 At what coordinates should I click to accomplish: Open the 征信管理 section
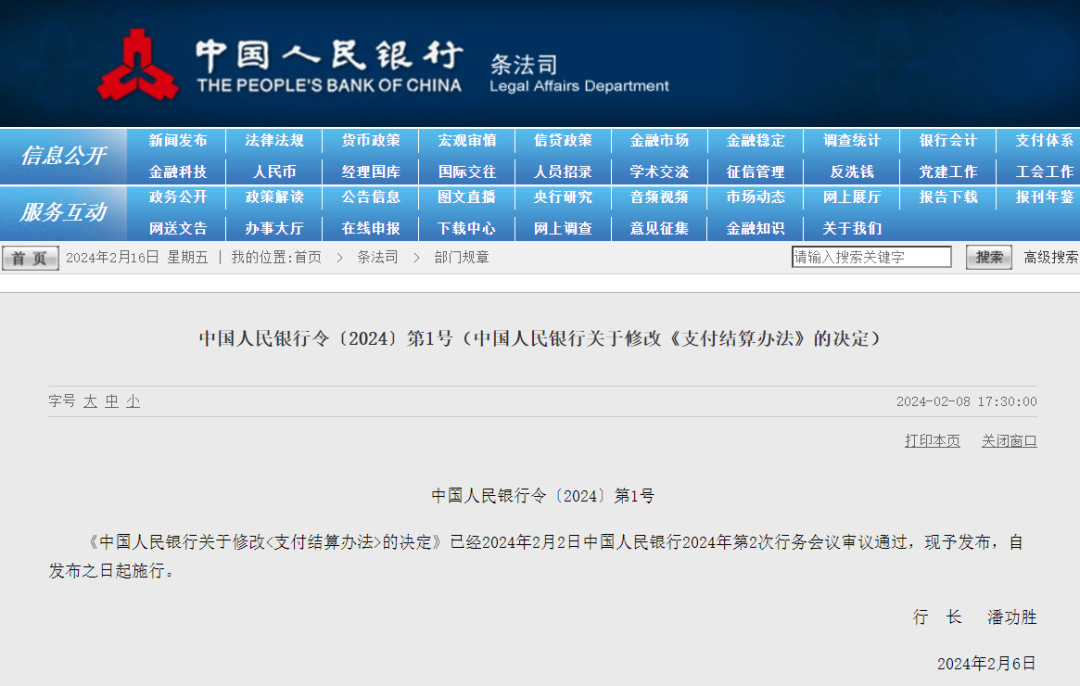pos(755,172)
